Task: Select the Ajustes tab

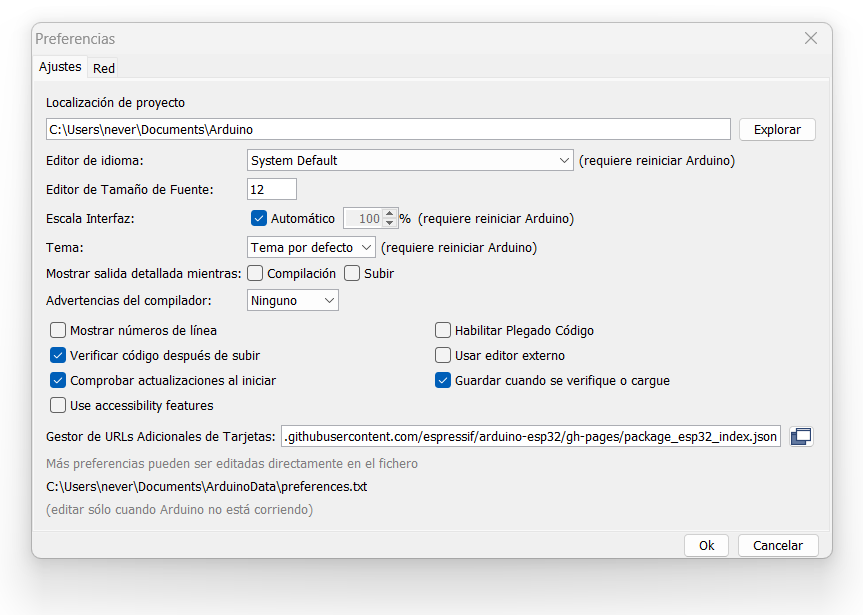Action: pyautogui.click(x=60, y=67)
